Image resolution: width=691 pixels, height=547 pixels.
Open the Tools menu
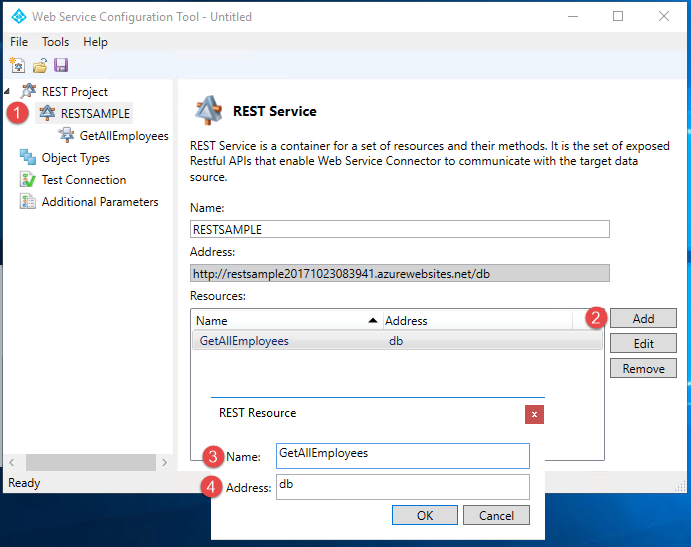click(56, 41)
